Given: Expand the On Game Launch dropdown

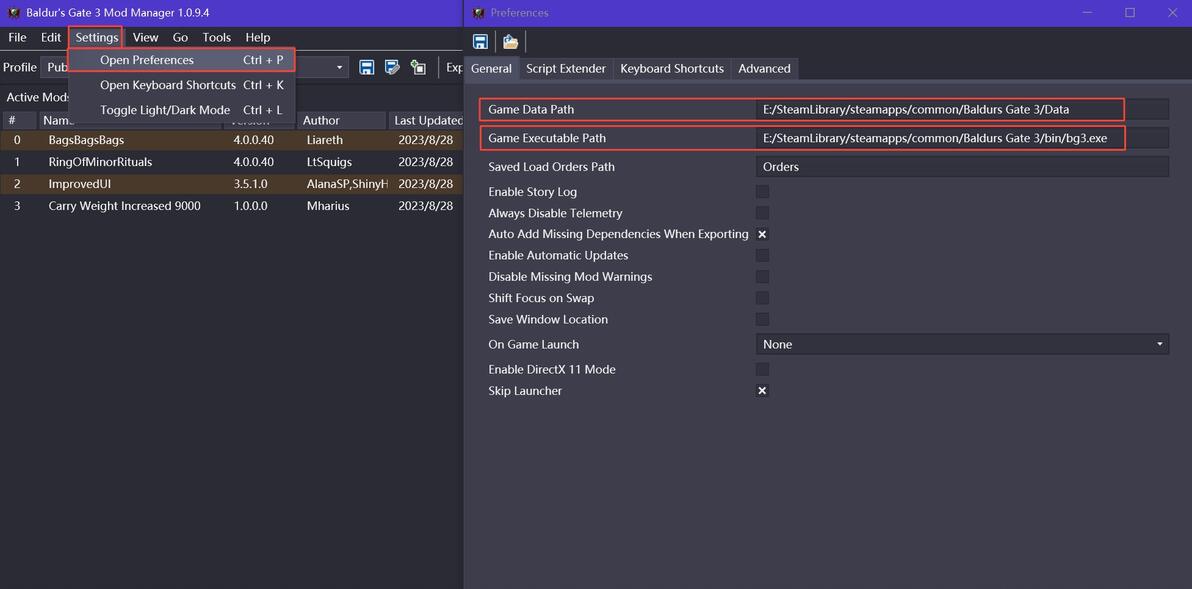Looking at the screenshot, I should click(x=1159, y=344).
